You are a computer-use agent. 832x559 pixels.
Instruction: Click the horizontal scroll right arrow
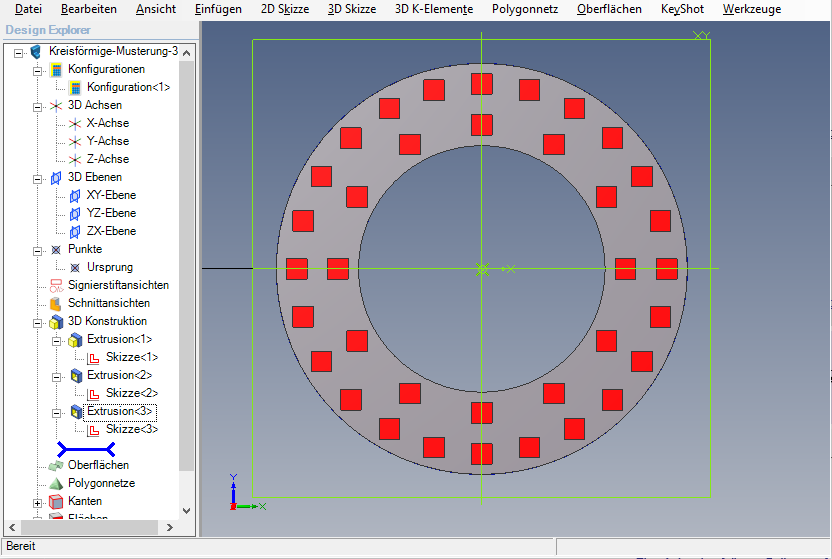point(170,527)
